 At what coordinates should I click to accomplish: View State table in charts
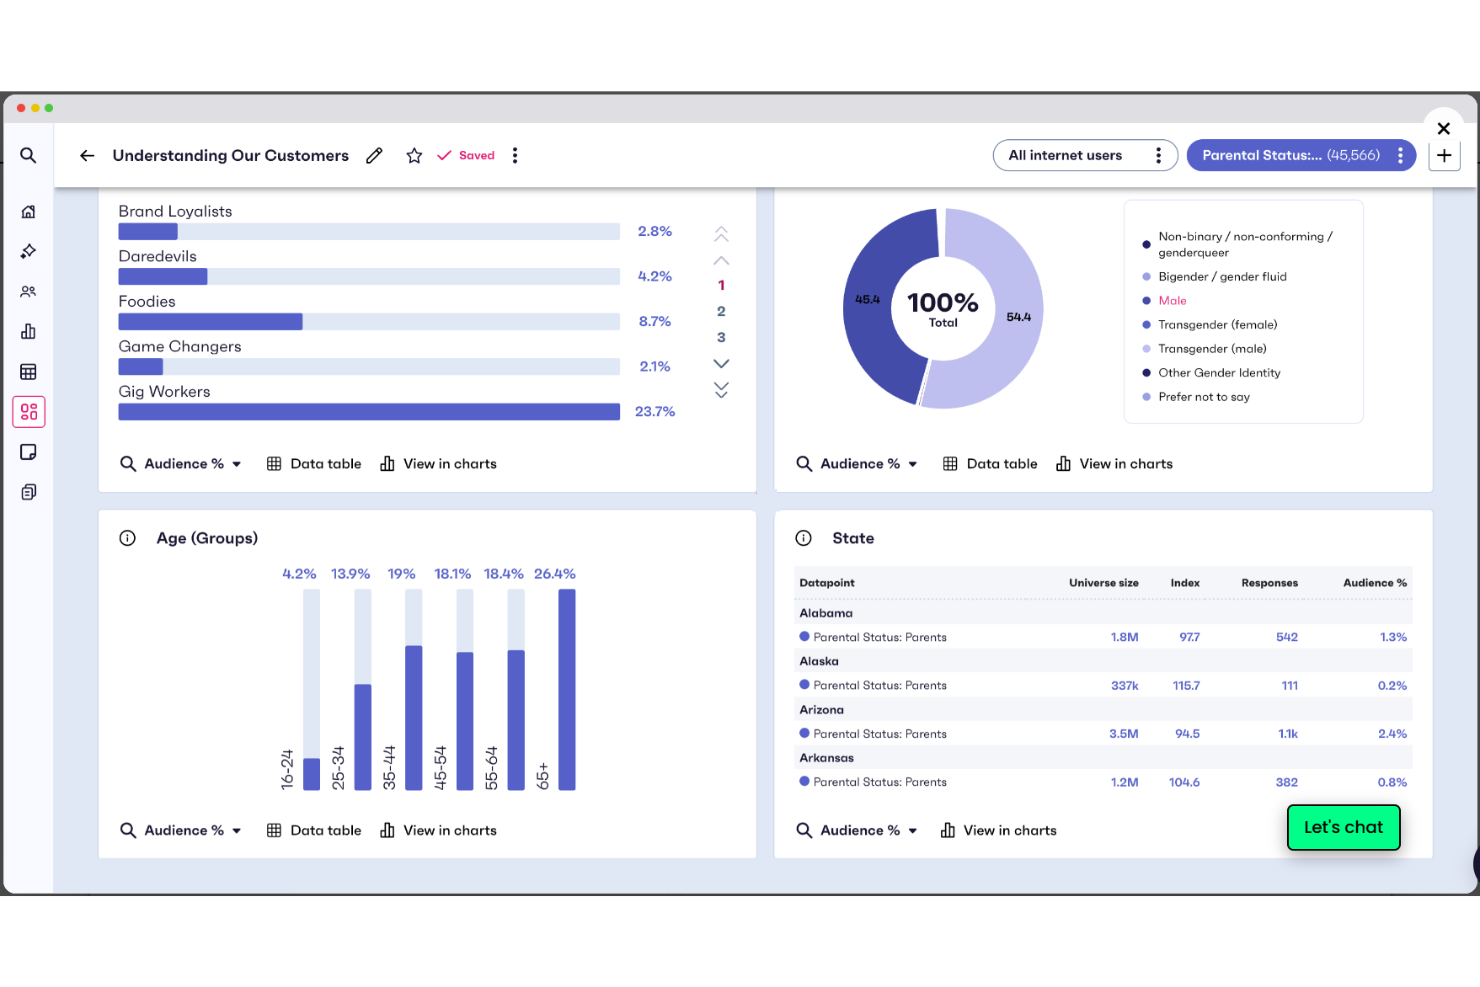998,830
